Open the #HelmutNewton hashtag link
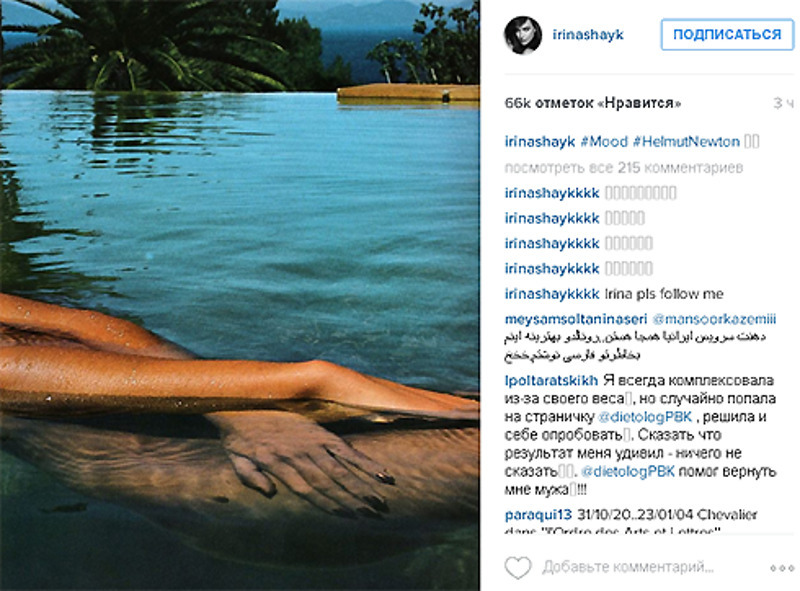 coord(686,141)
